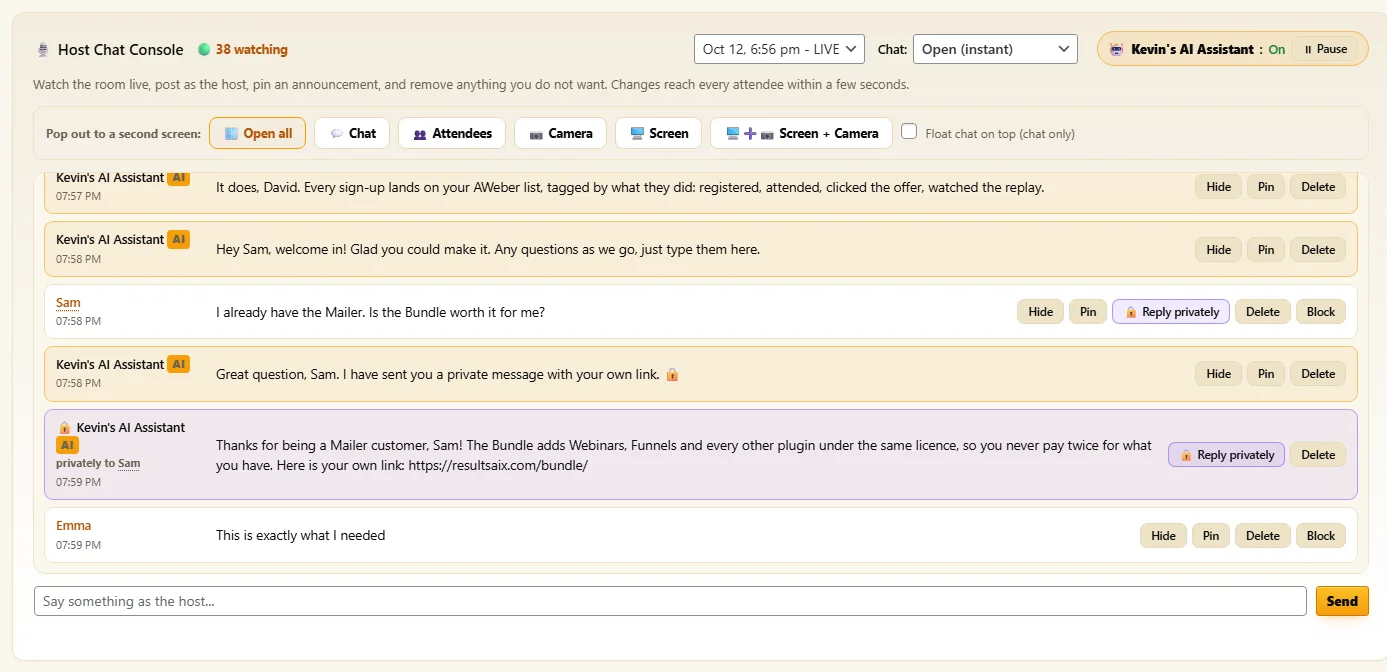Image resolution: width=1387 pixels, height=672 pixels.
Task: Pop out the Screen panel
Action: (x=658, y=133)
